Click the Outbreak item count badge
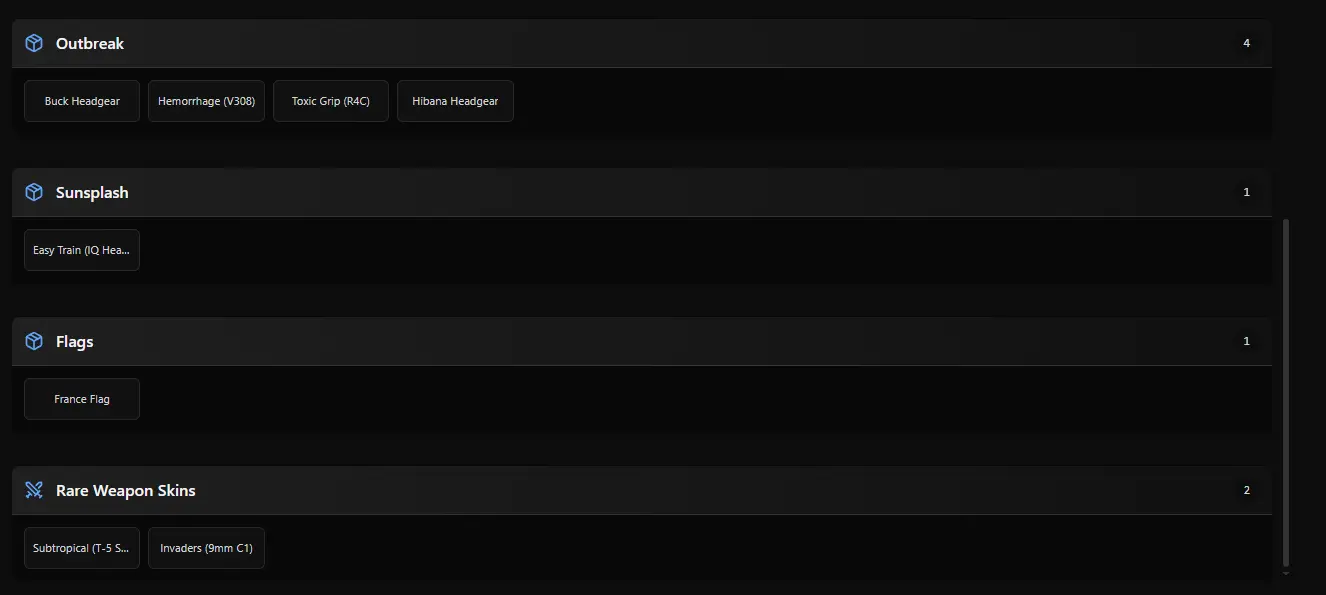1326x595 pixels. (1246, 43)
